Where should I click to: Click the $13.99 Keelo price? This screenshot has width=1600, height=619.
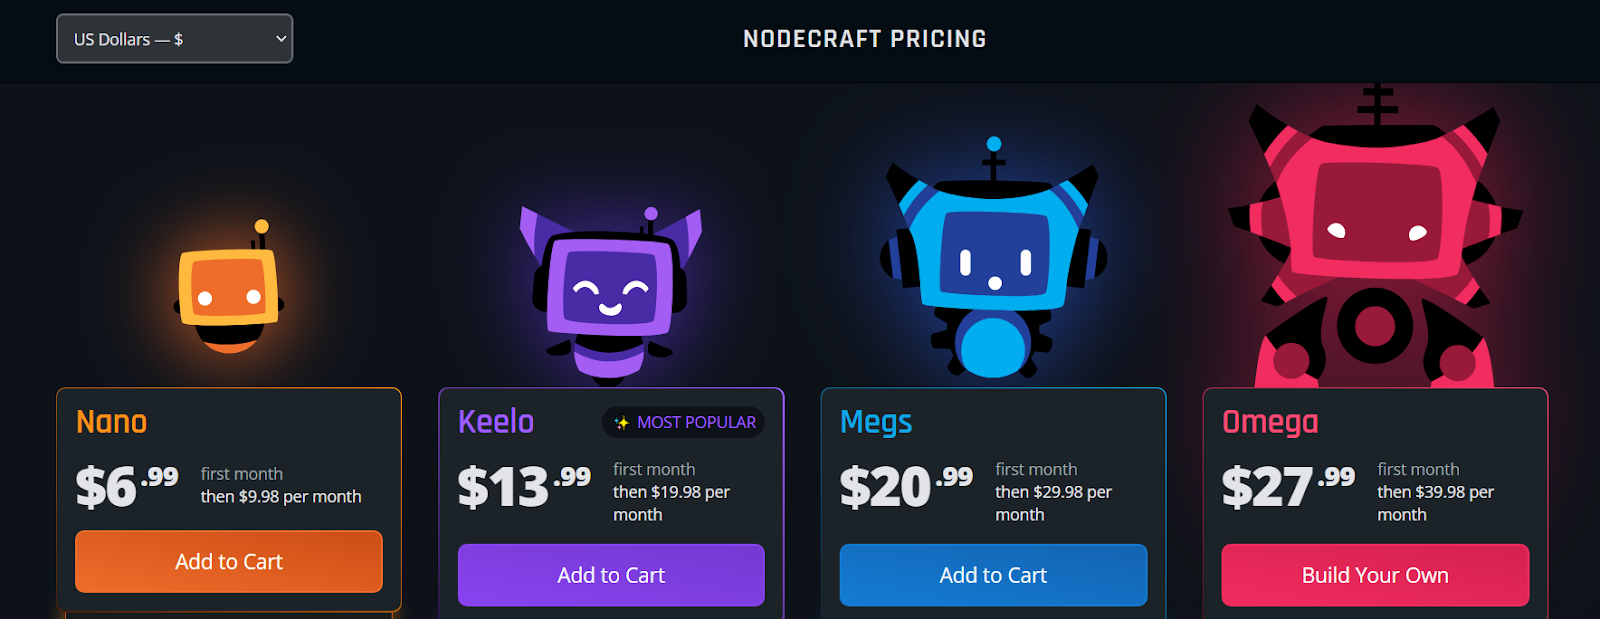524,486
